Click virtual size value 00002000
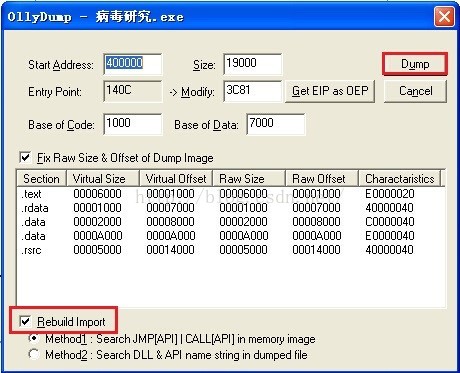 [x=97, y=222]
